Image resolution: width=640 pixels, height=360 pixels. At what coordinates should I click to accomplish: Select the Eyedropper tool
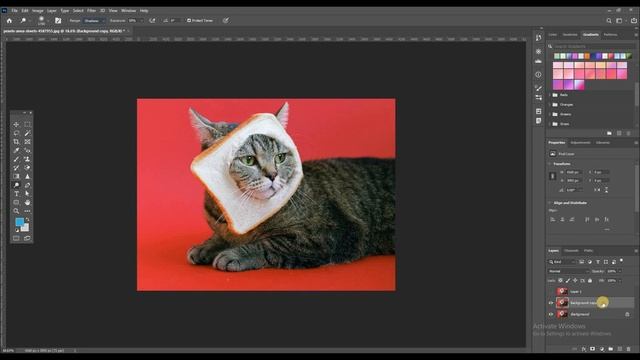16,151
